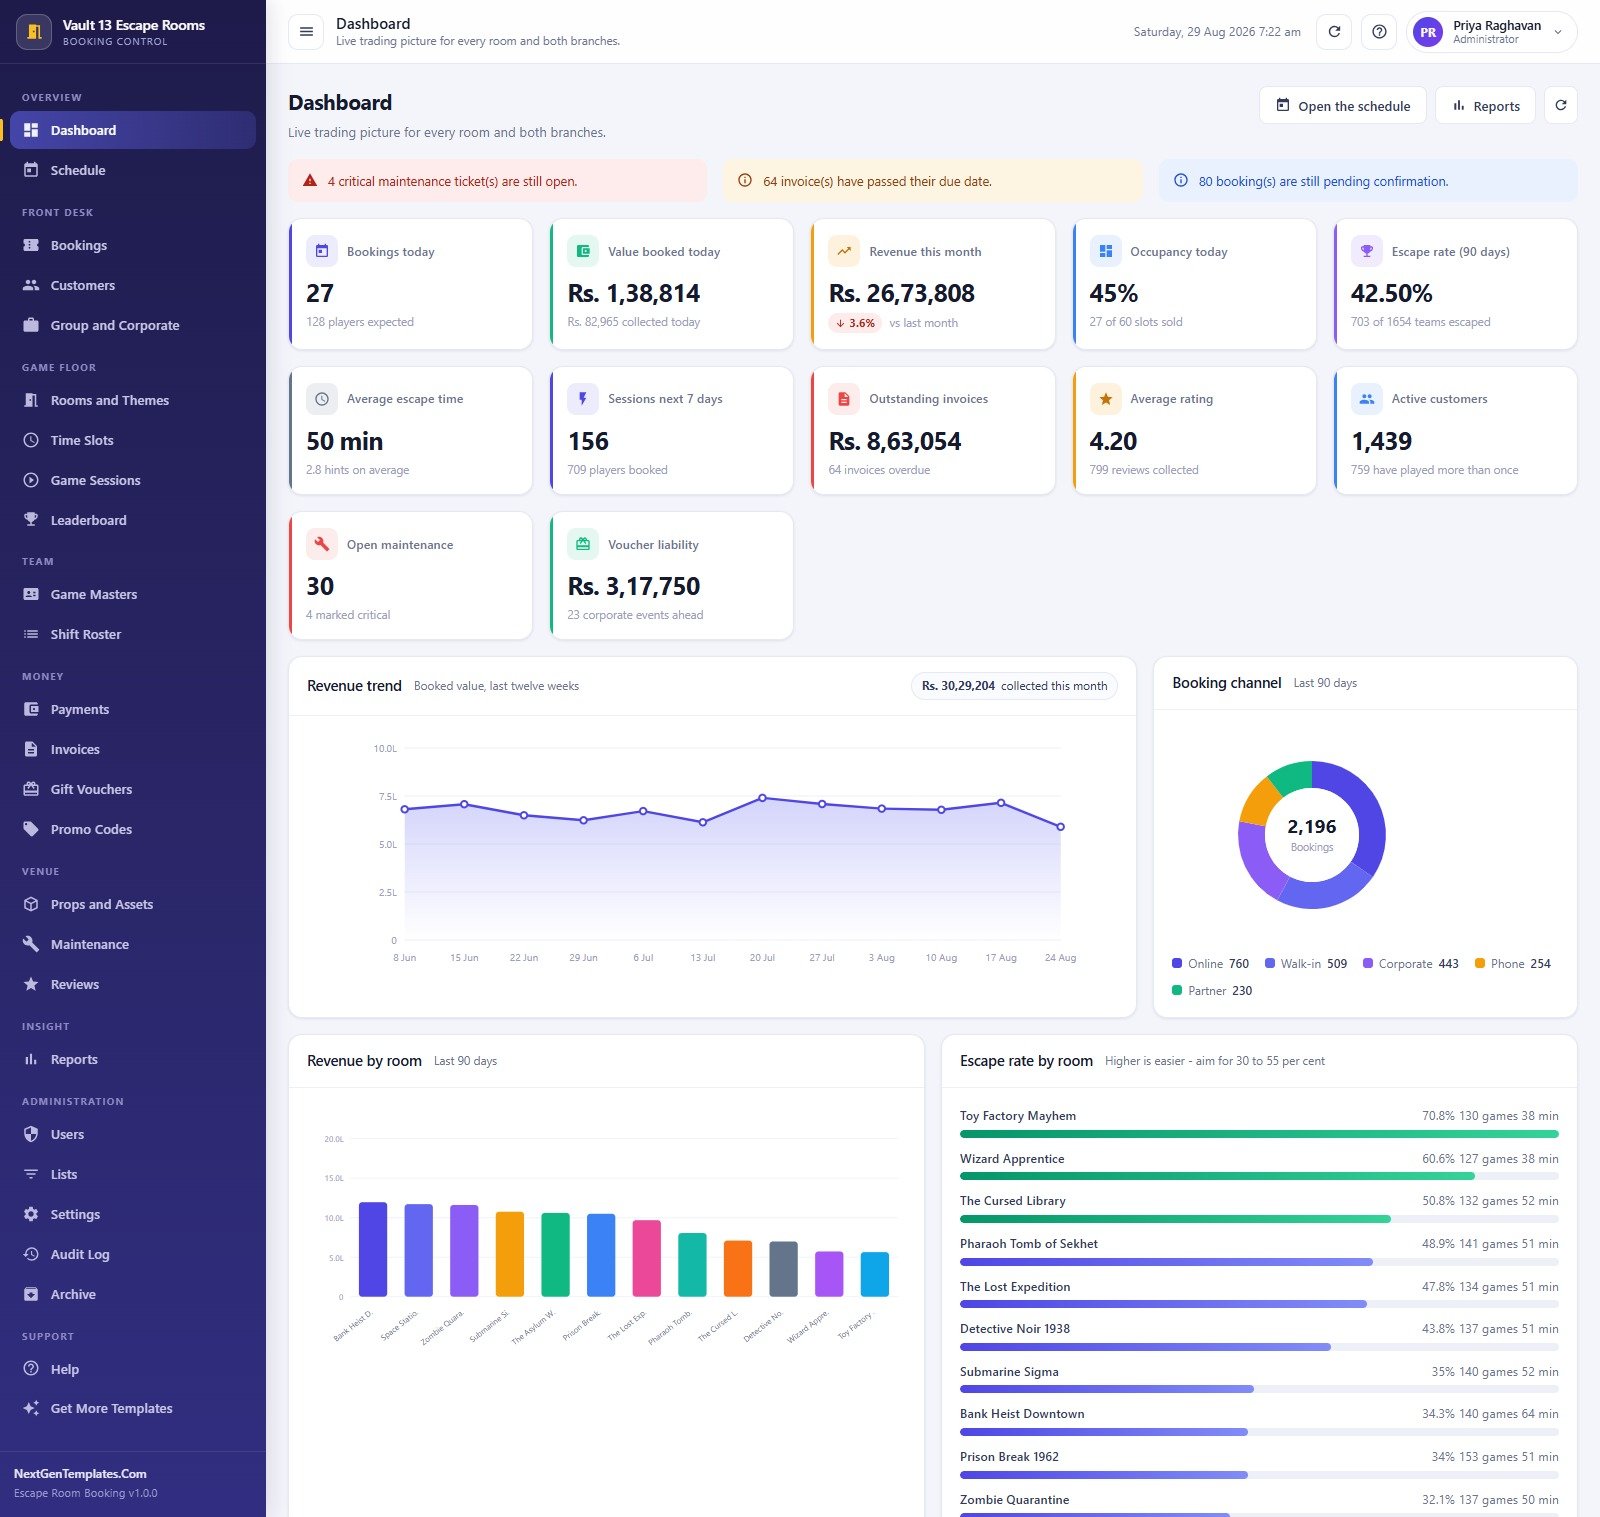The height and width of the screenshot is (1517, 1600).
Task: Open Customers in the sidebar
Action: tap(133, 285)
